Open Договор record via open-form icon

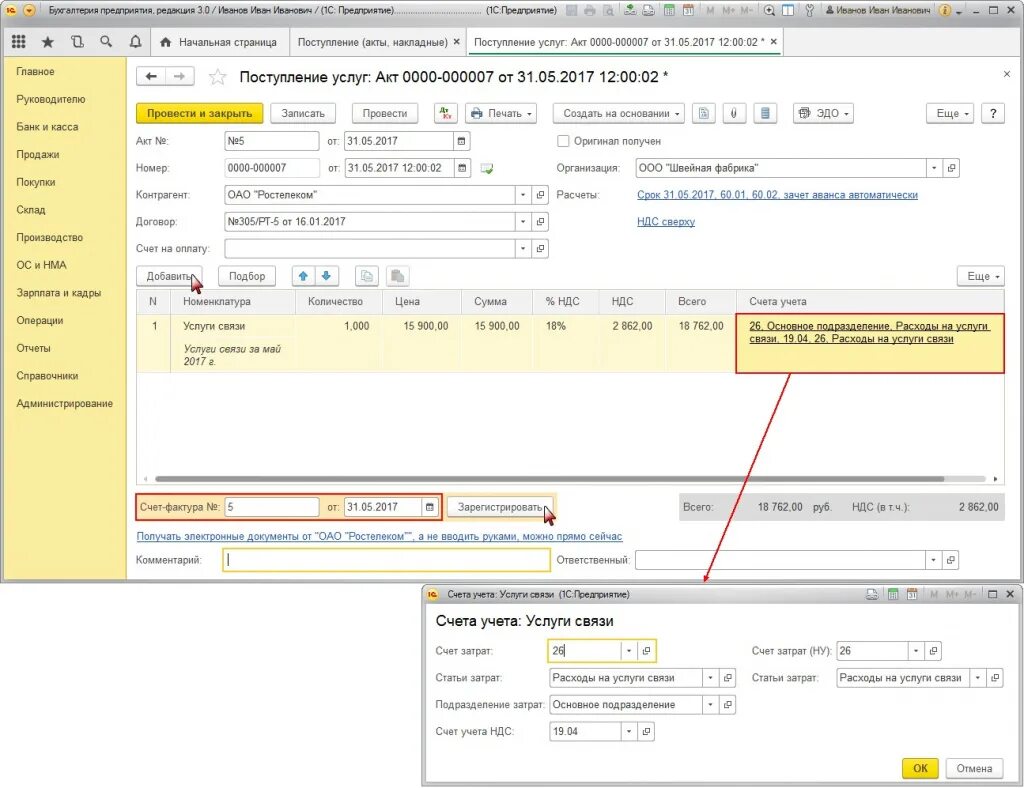pos(540,221)
